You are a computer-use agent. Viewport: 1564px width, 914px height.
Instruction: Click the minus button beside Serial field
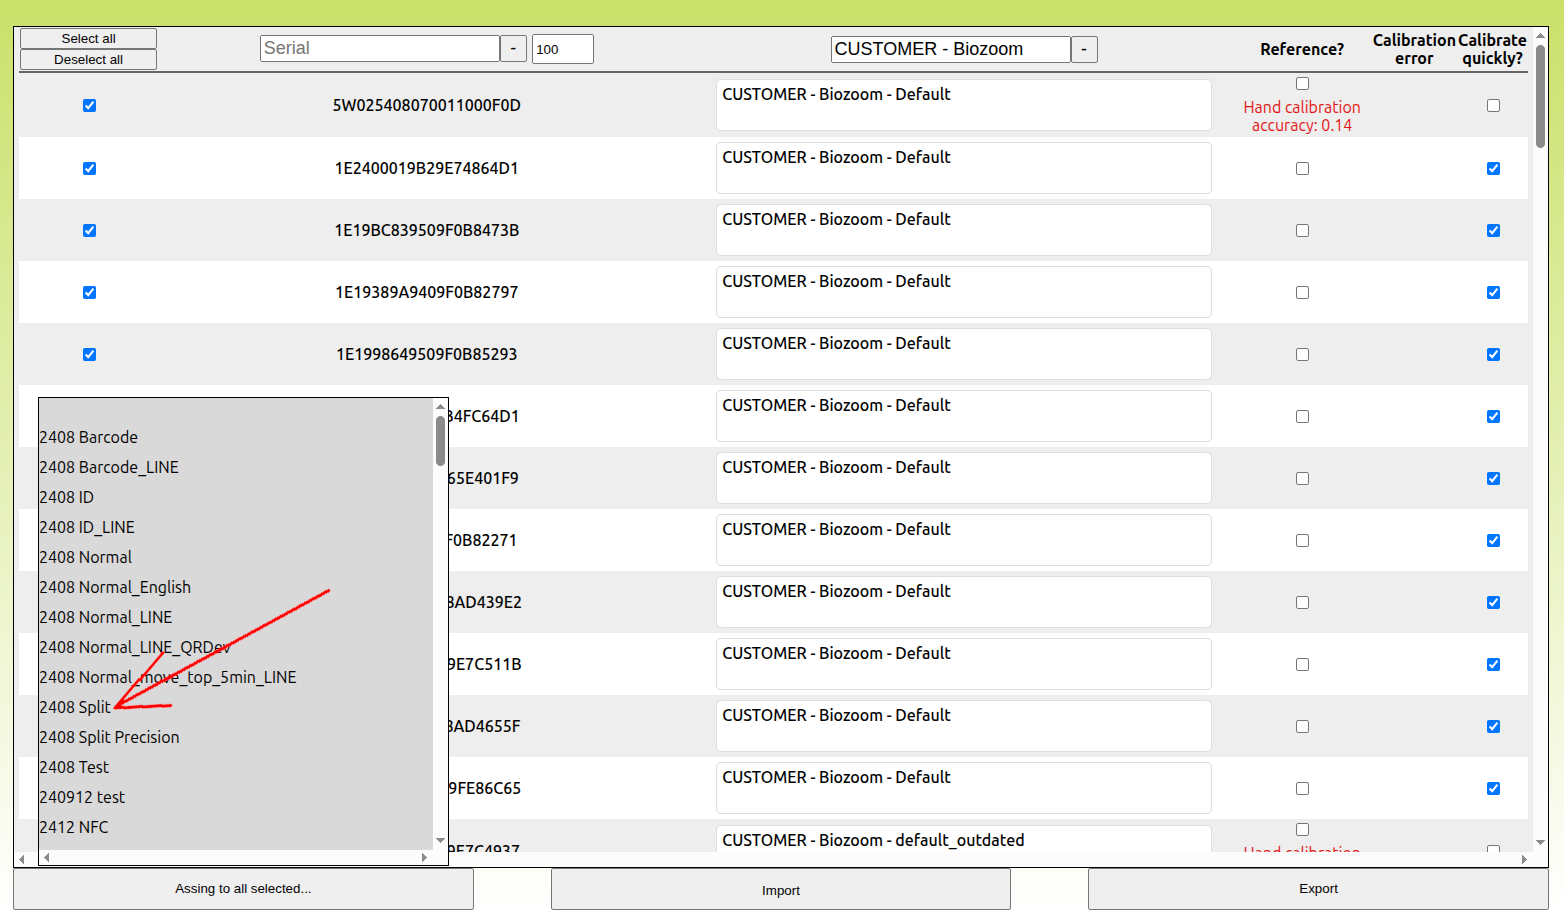513,49
